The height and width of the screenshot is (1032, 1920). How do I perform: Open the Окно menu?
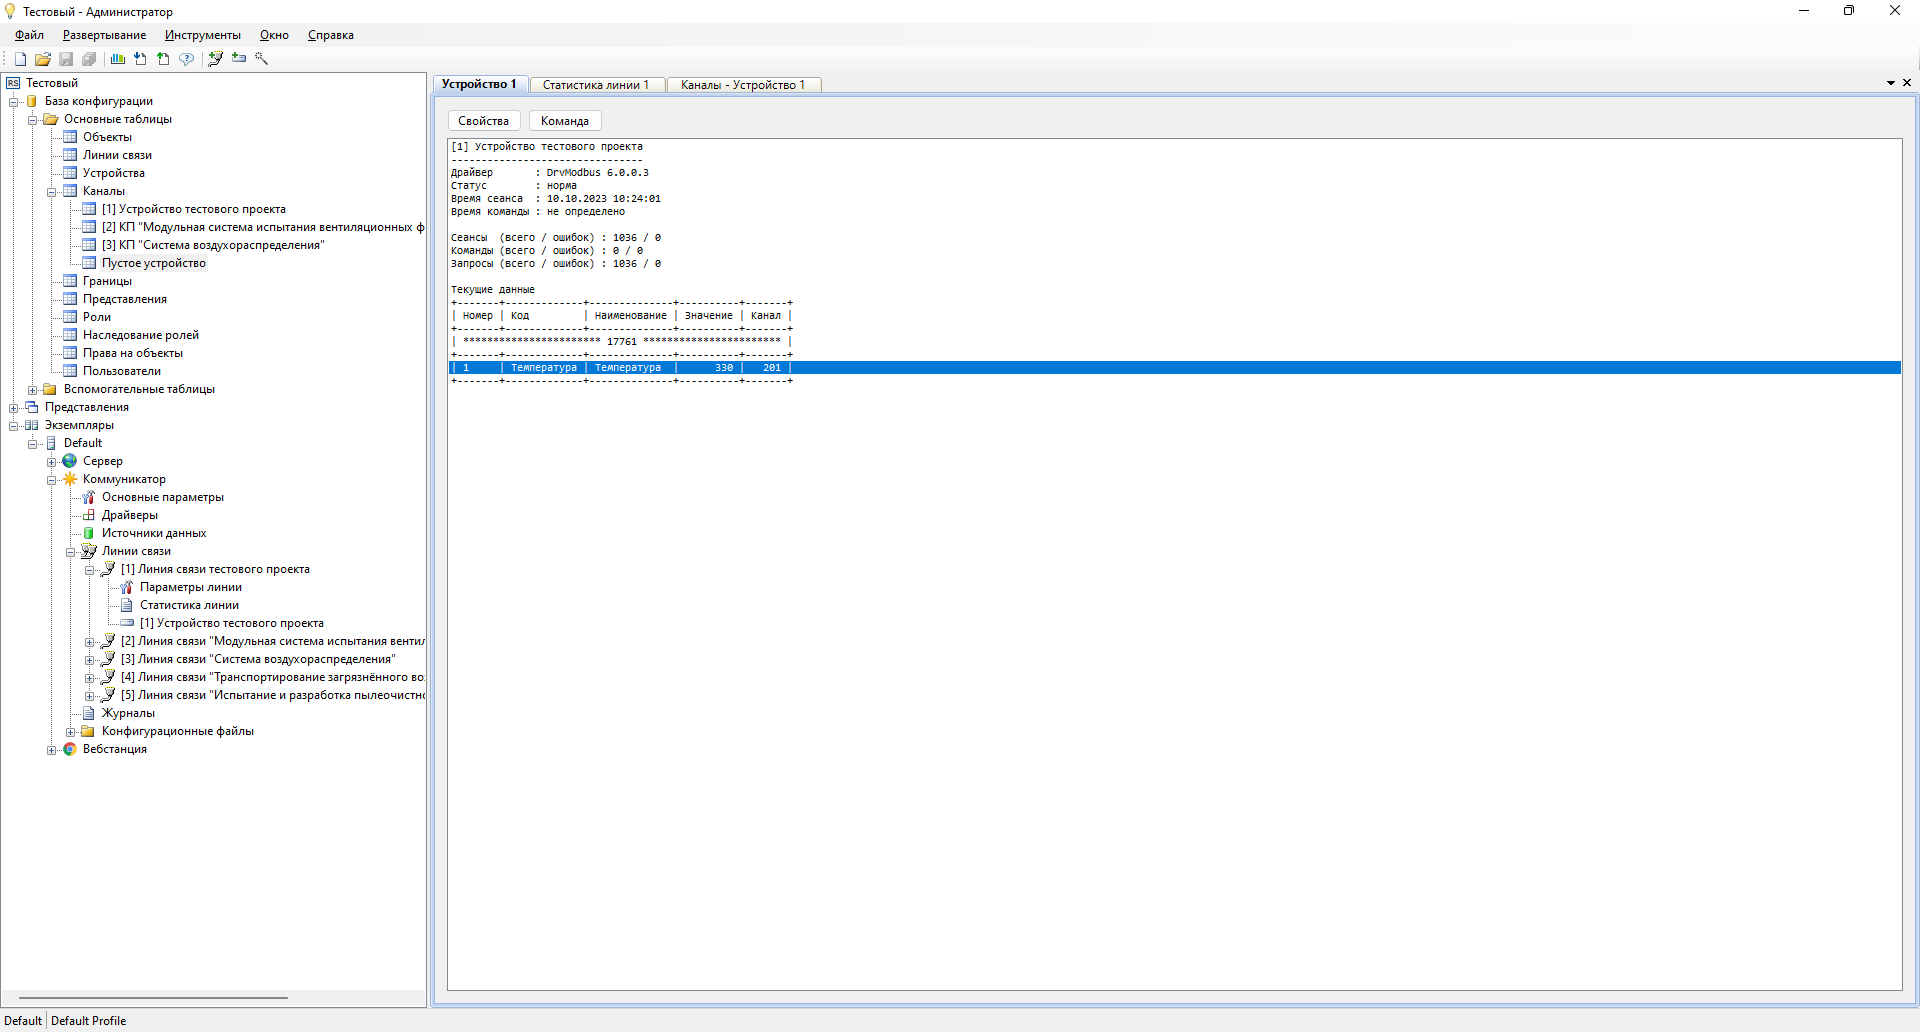[274, 35]
